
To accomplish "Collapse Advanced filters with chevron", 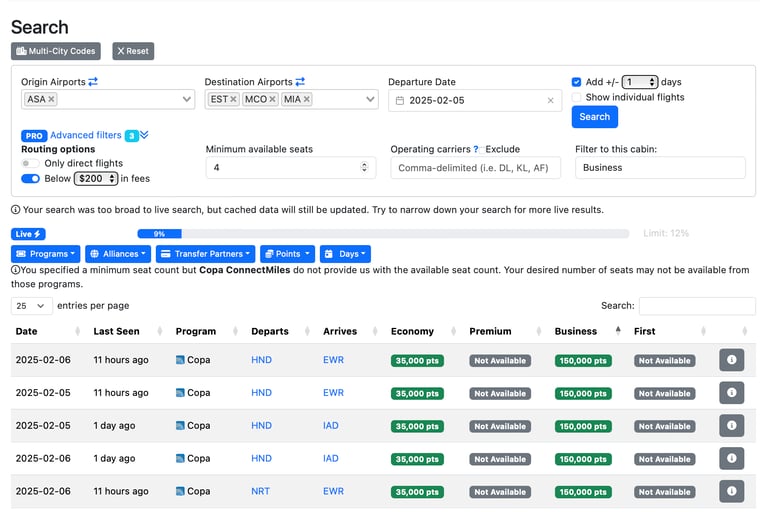I will [144, 135].
